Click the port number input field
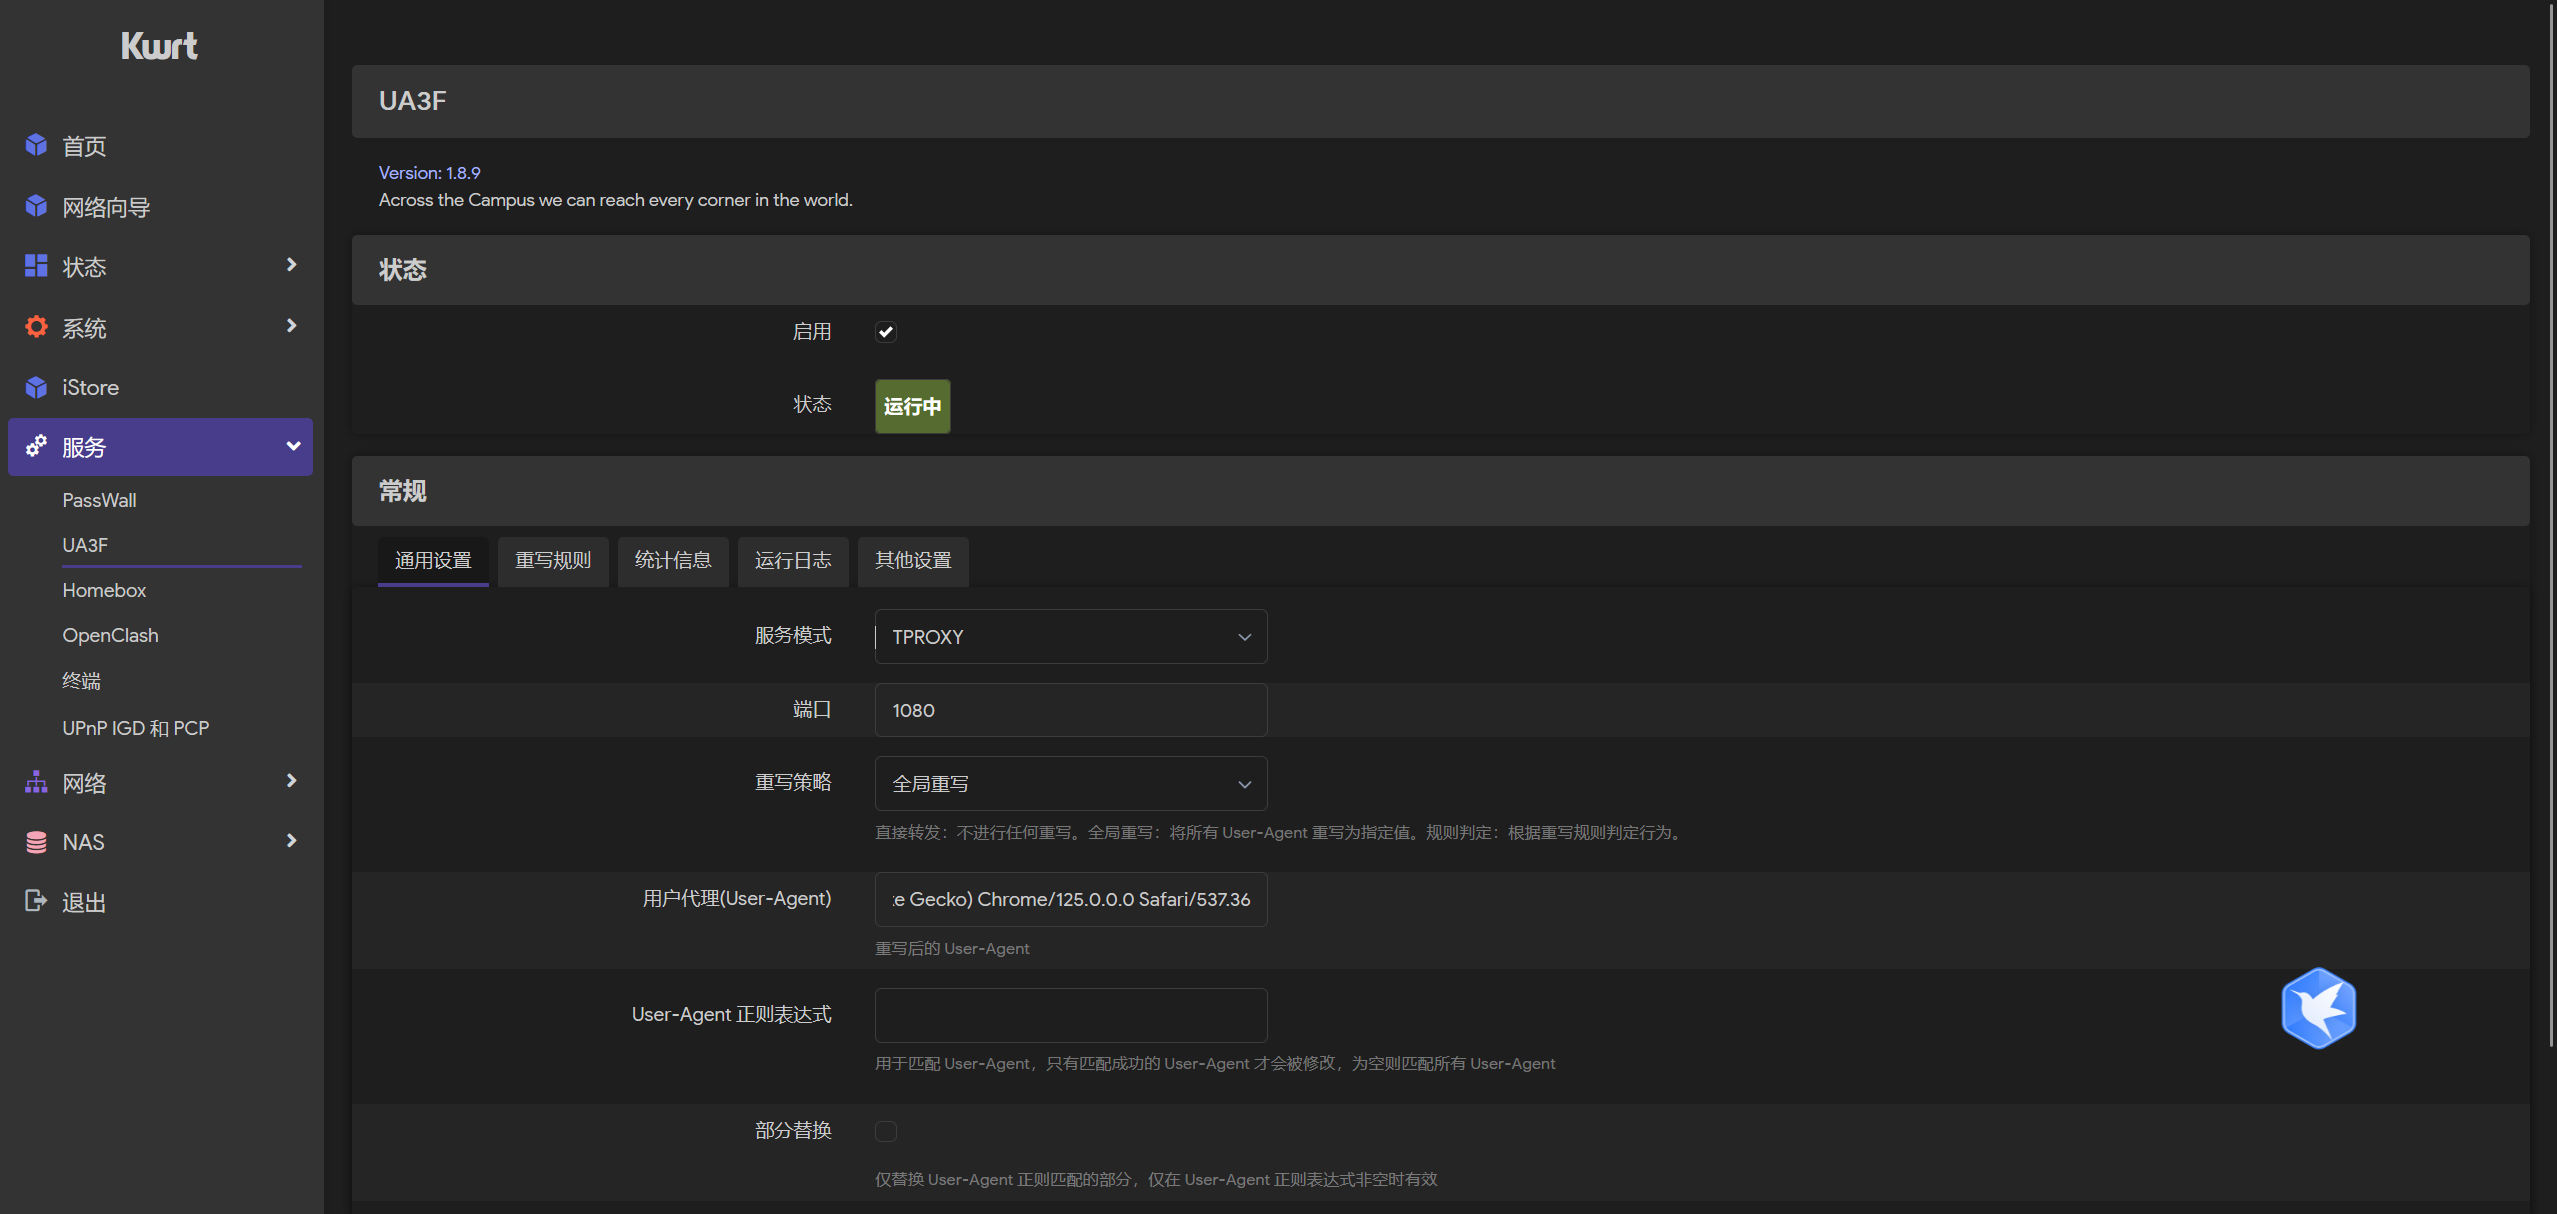Image resolution: width=2557 pixels, height=1214 pixels. [1070, 710]
